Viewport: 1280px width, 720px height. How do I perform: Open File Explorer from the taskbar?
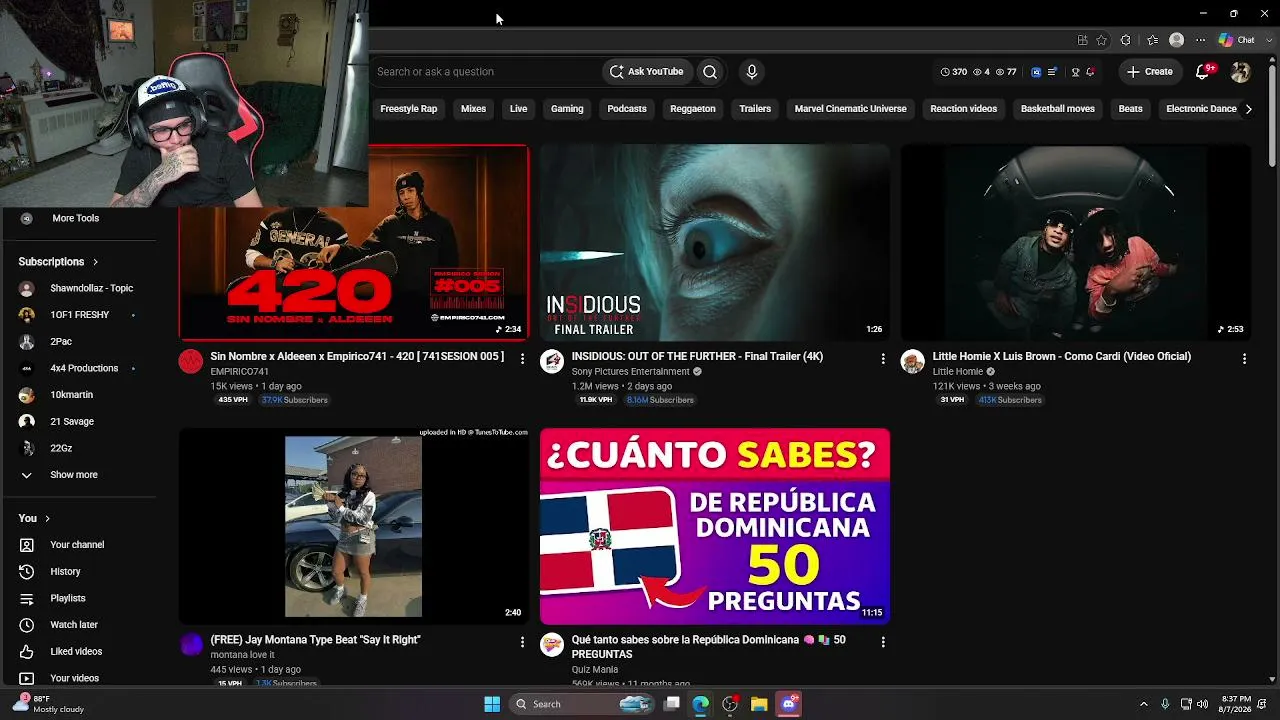[x=759, y=704]
